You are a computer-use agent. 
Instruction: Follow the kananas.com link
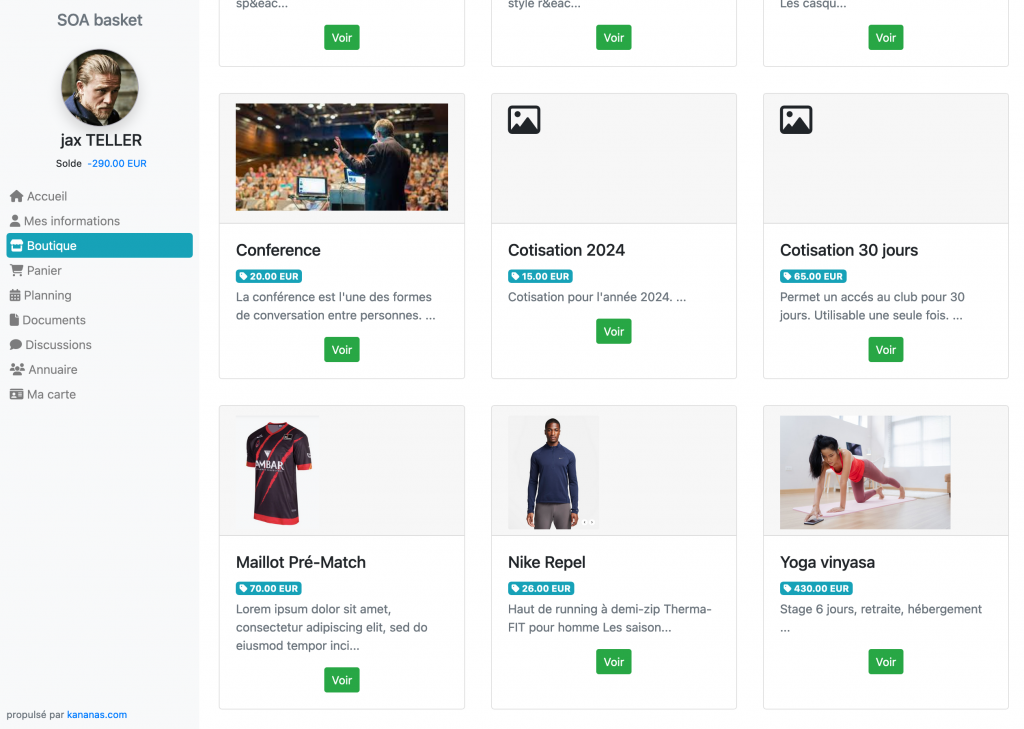[97, 715]
